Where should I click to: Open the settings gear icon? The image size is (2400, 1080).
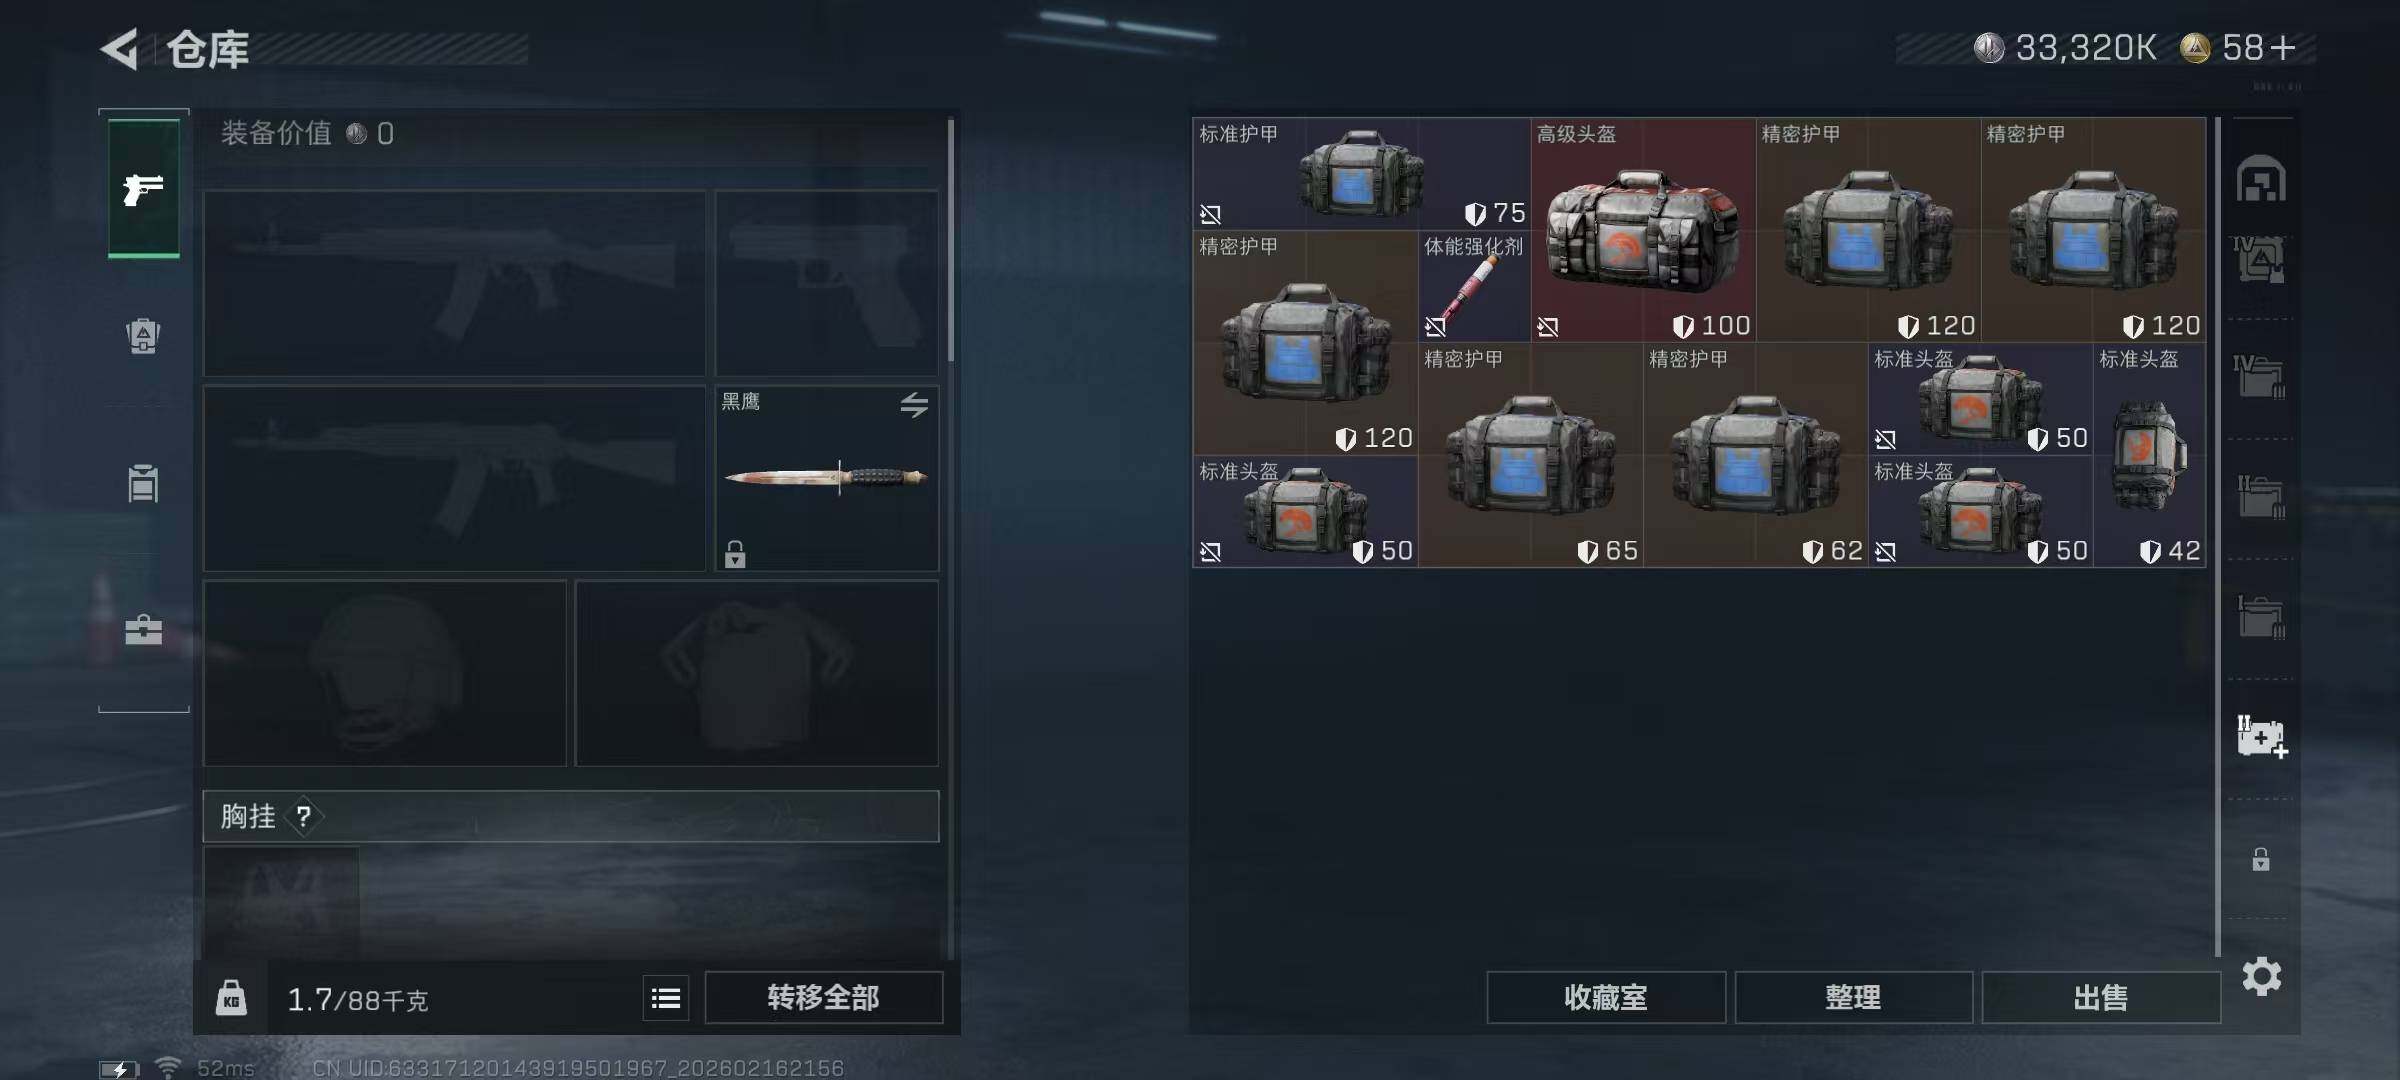click(x=2262, y=976)
